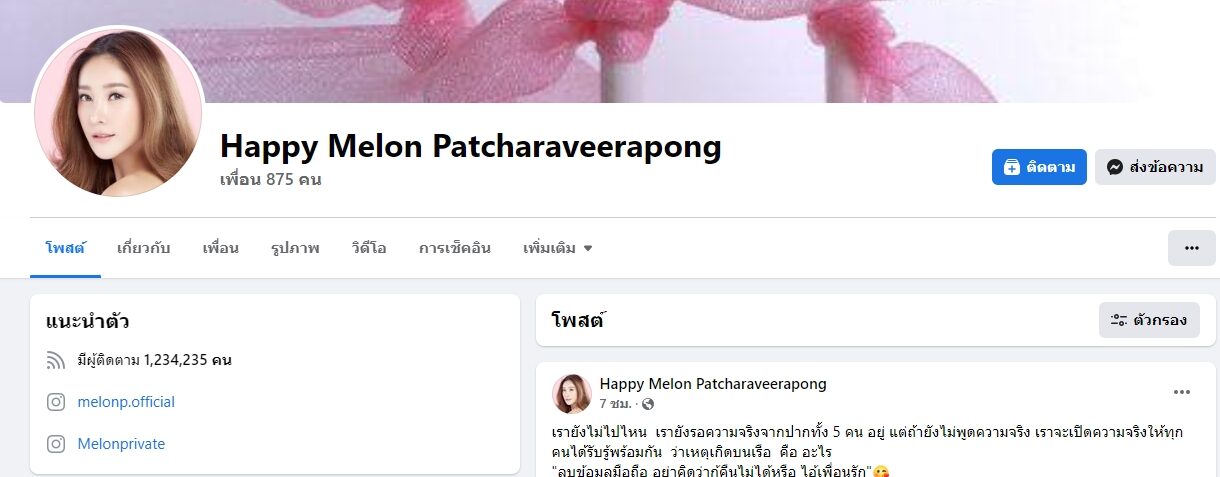Click post author's small avatar
Image resolution: width=1220 pixels, height=477 pixels.
pyautogui.click(x=571, y=394)
